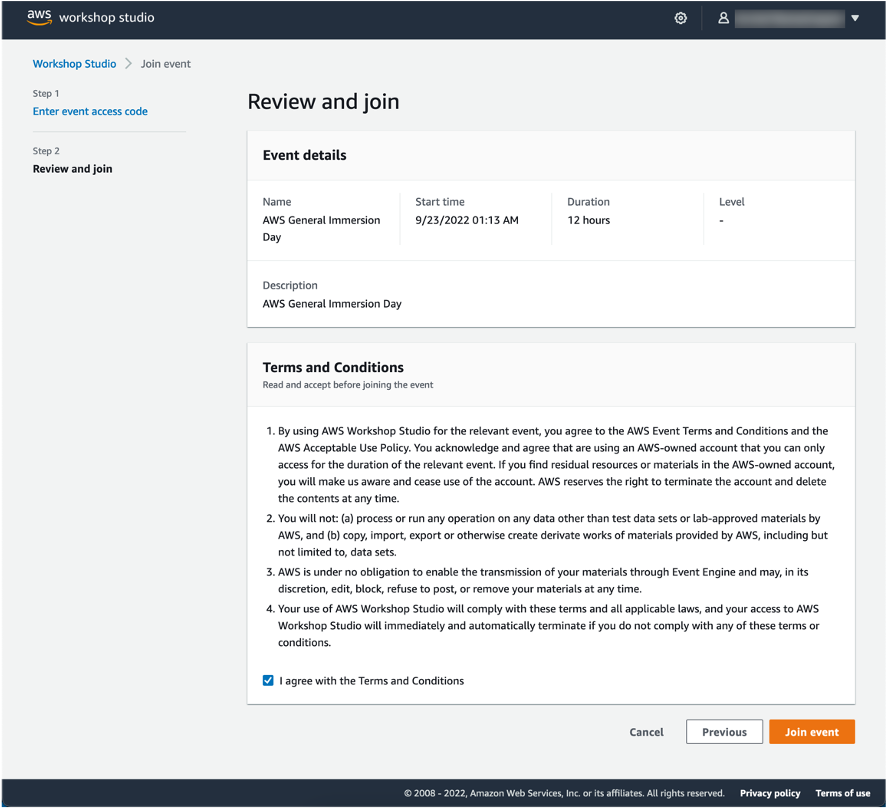Screen dimensions: 887x808
Task: Click the Terms and Conditions heading
Action: point(333,367)
